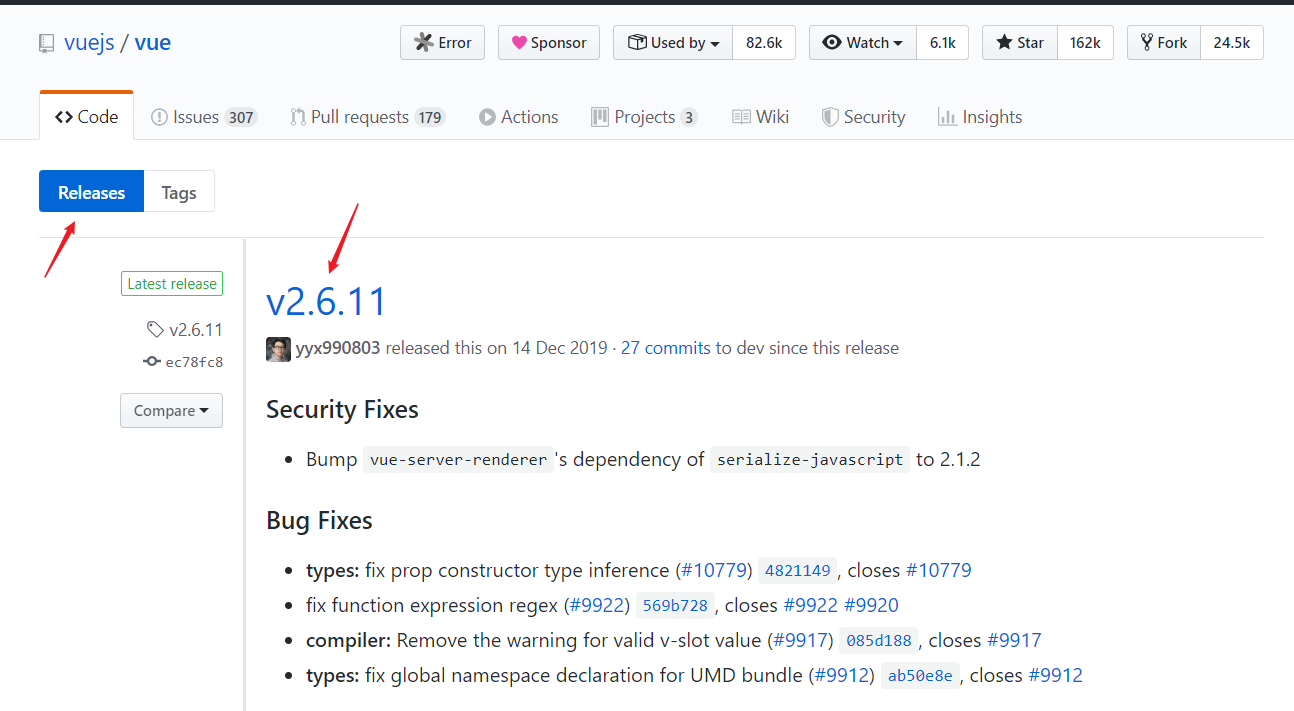This screenshot has width=1294, height=711.
Task: Switch to the Actions tab
Action: 518,117
